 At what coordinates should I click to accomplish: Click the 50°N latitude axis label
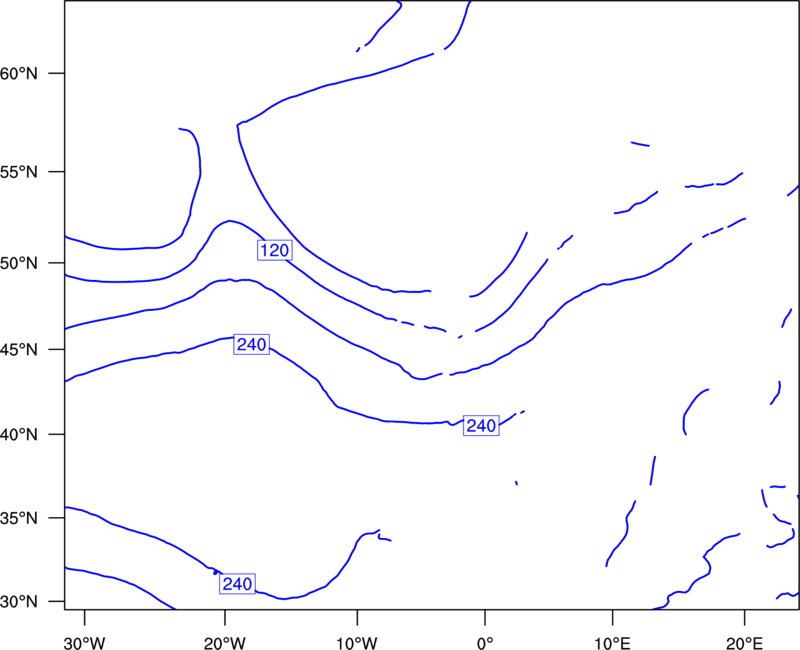click(19, 263)
